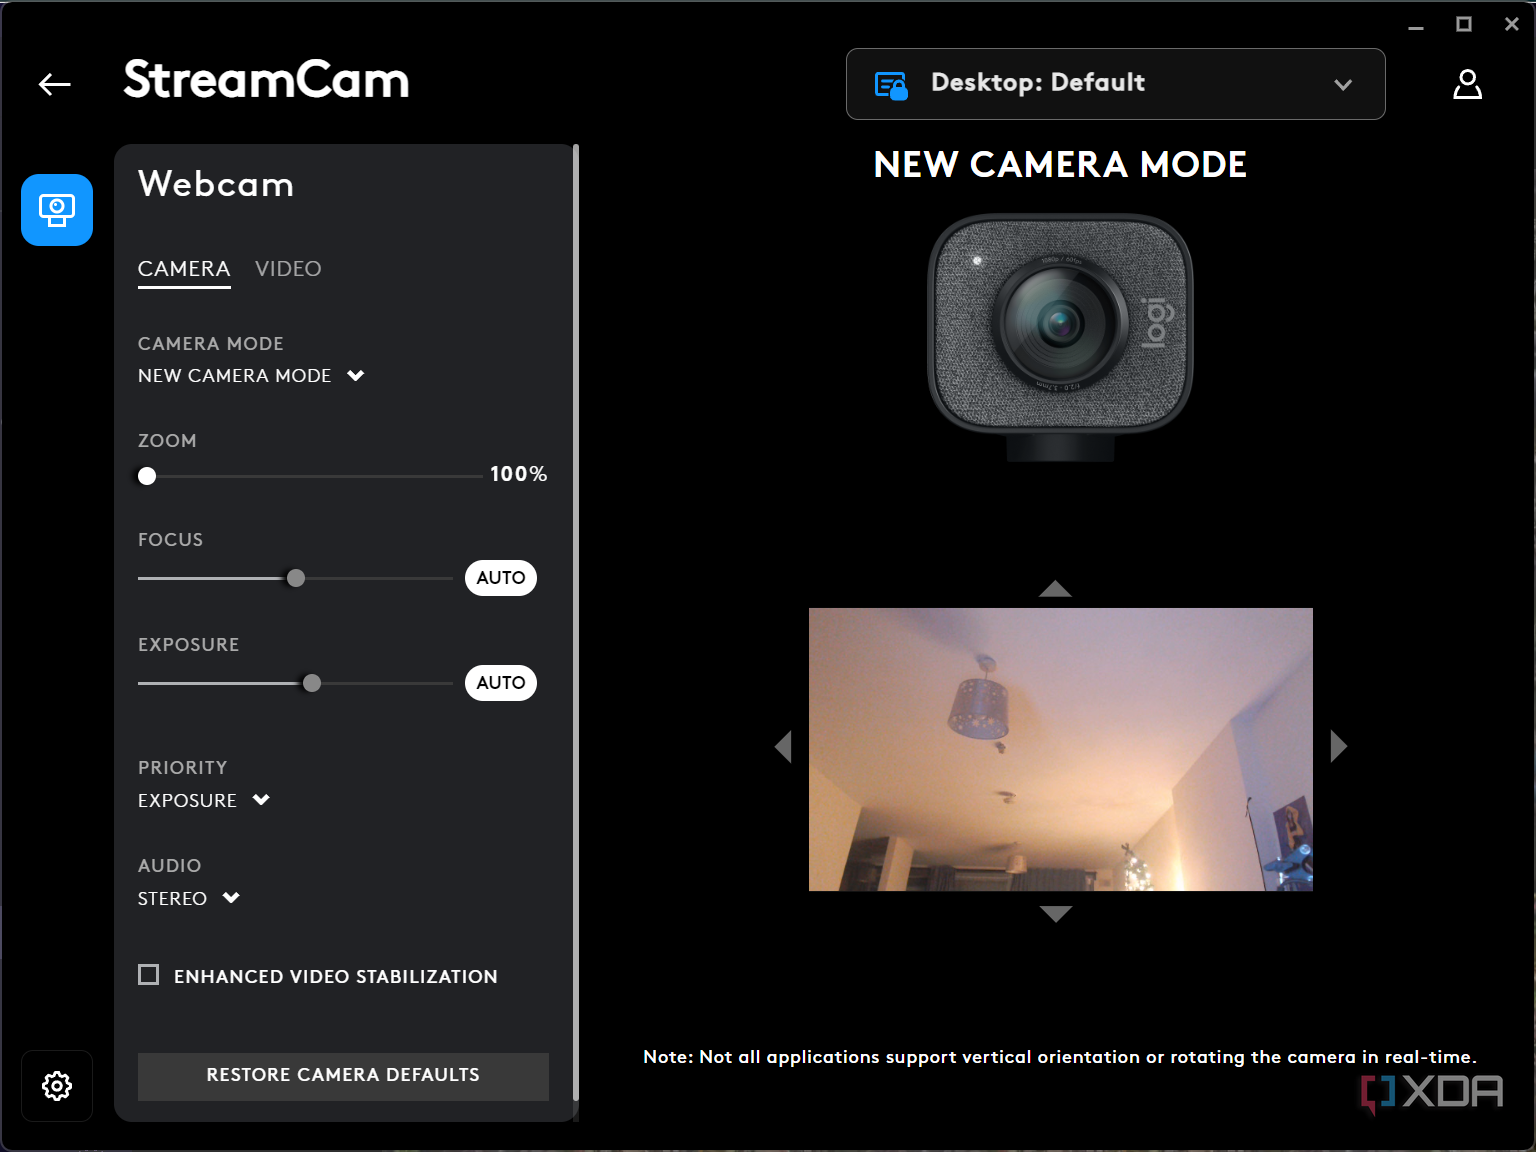
Task: Click the Webcam panel heading
Action: click(216, 184)
